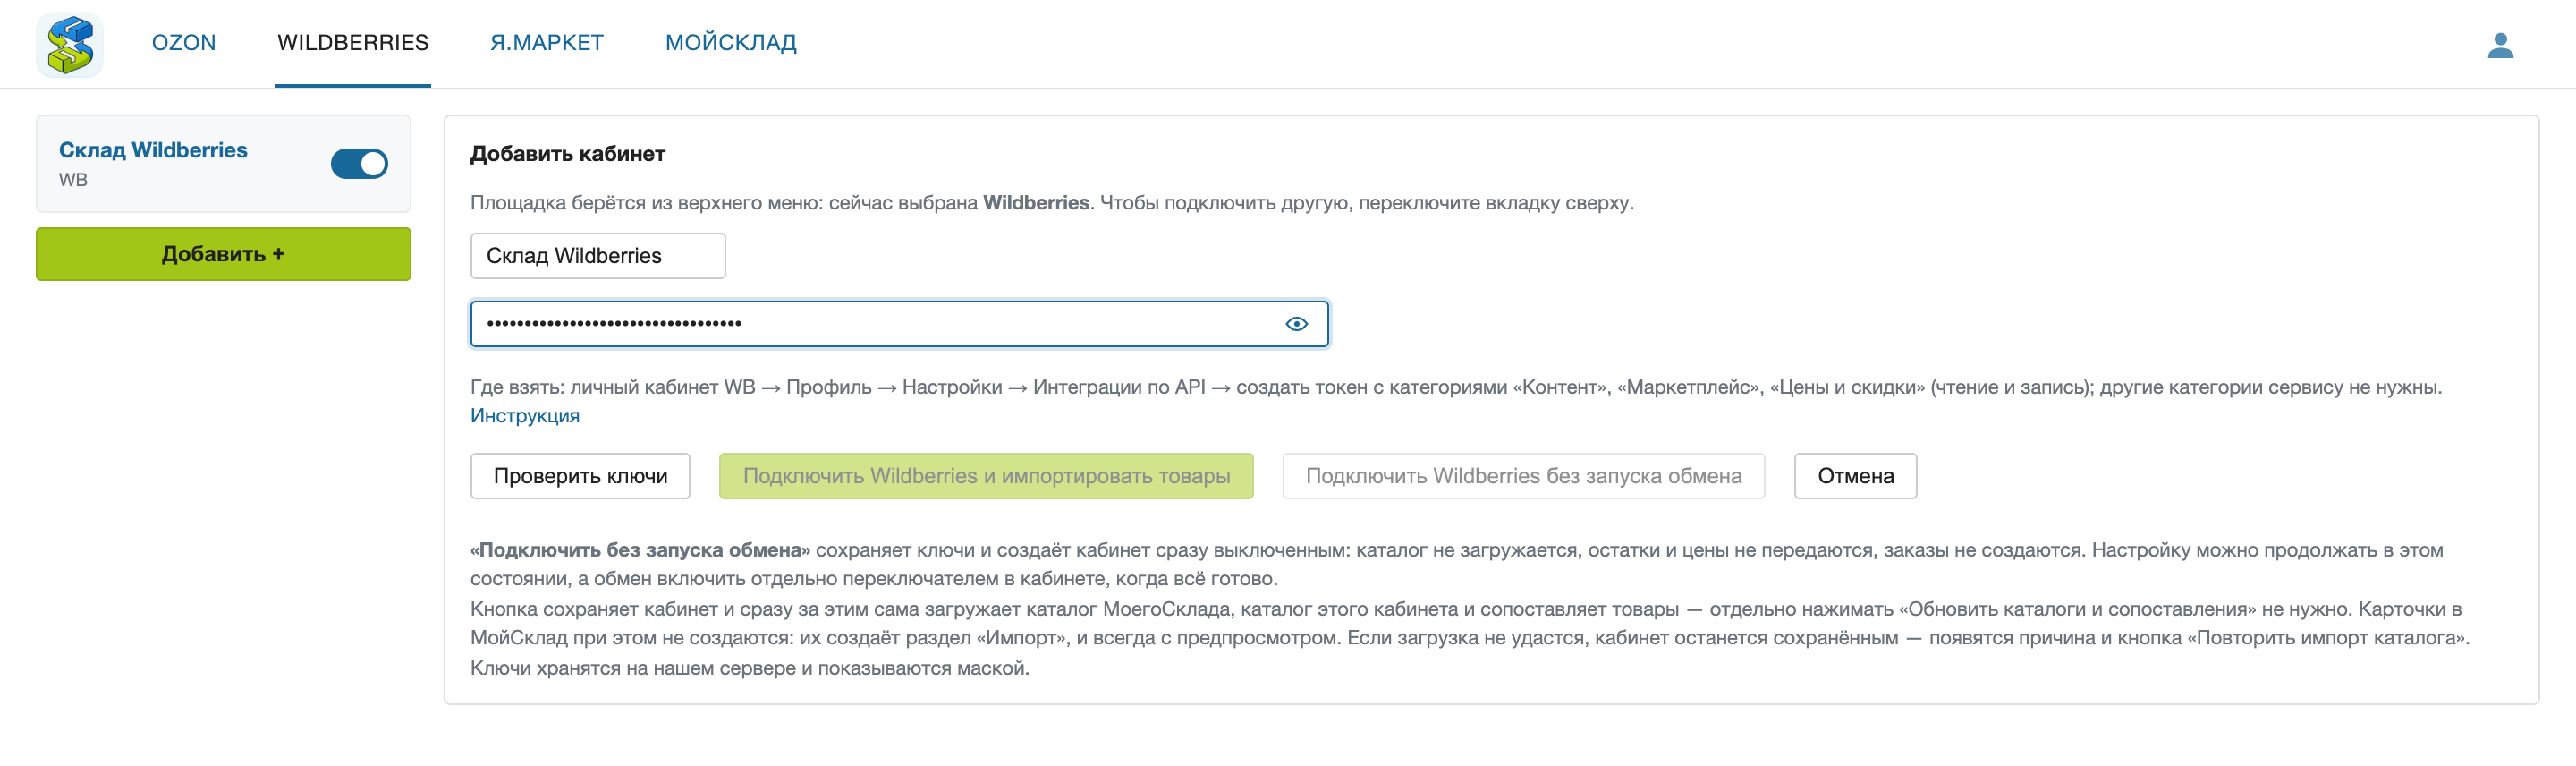Reveal the token with the eye icon
Image resolution: width=2576 pixels, height=766 pixels.
1296,324
